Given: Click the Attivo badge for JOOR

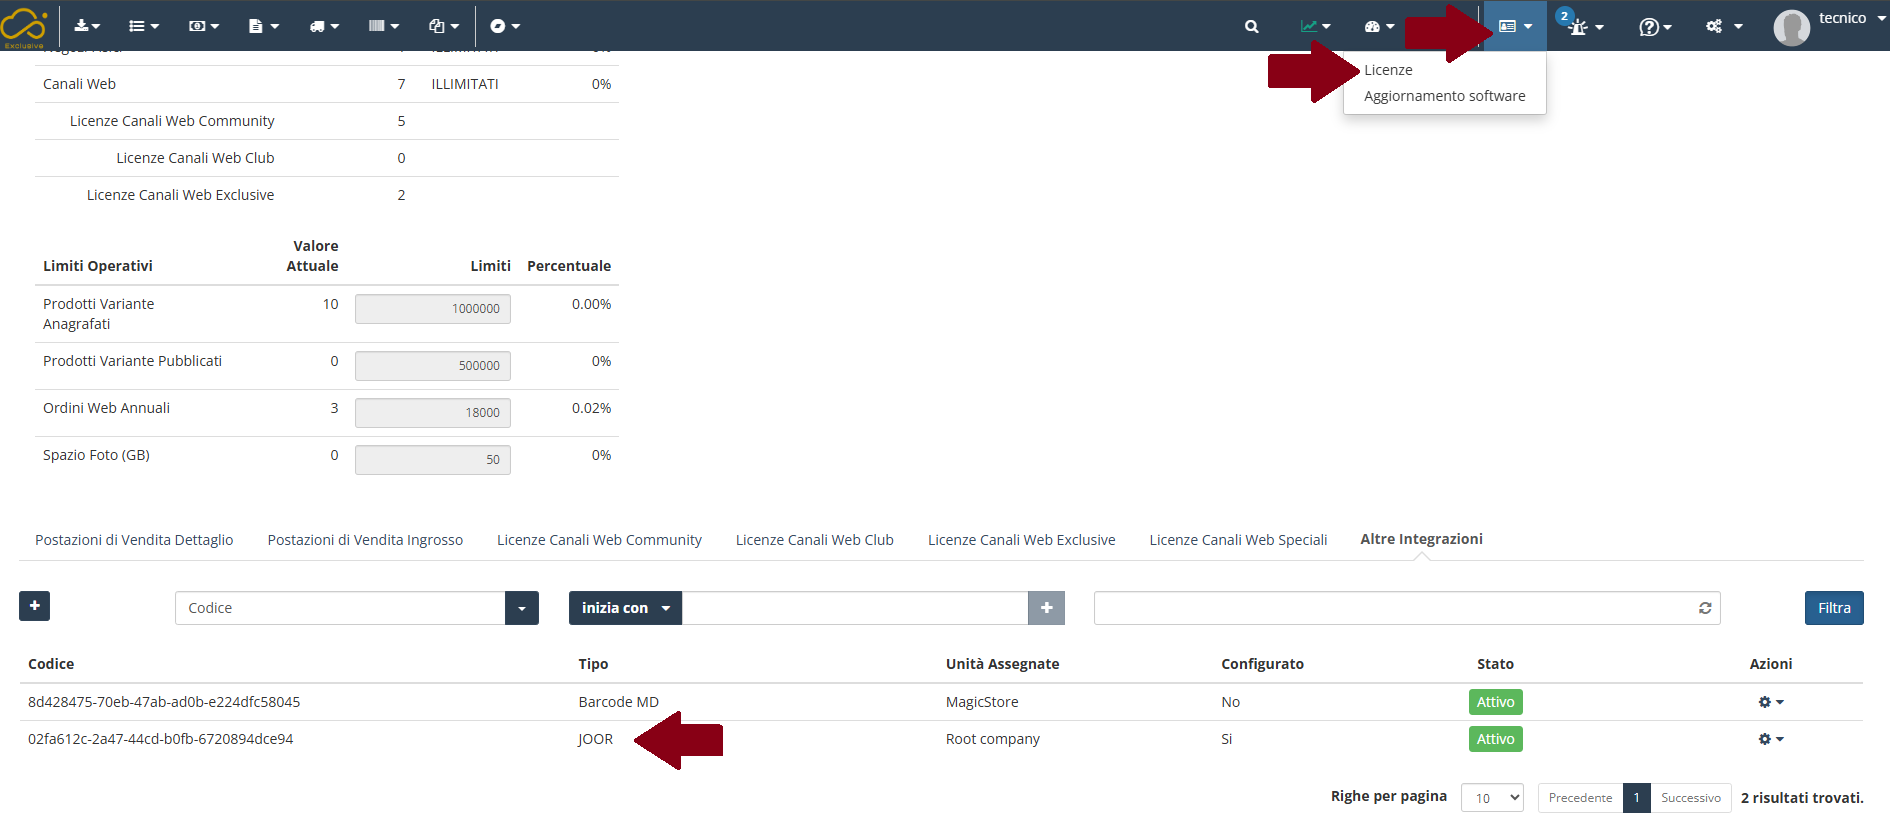Looking at the screenshot, I should pyautogui.click(x=1495, y=739).
